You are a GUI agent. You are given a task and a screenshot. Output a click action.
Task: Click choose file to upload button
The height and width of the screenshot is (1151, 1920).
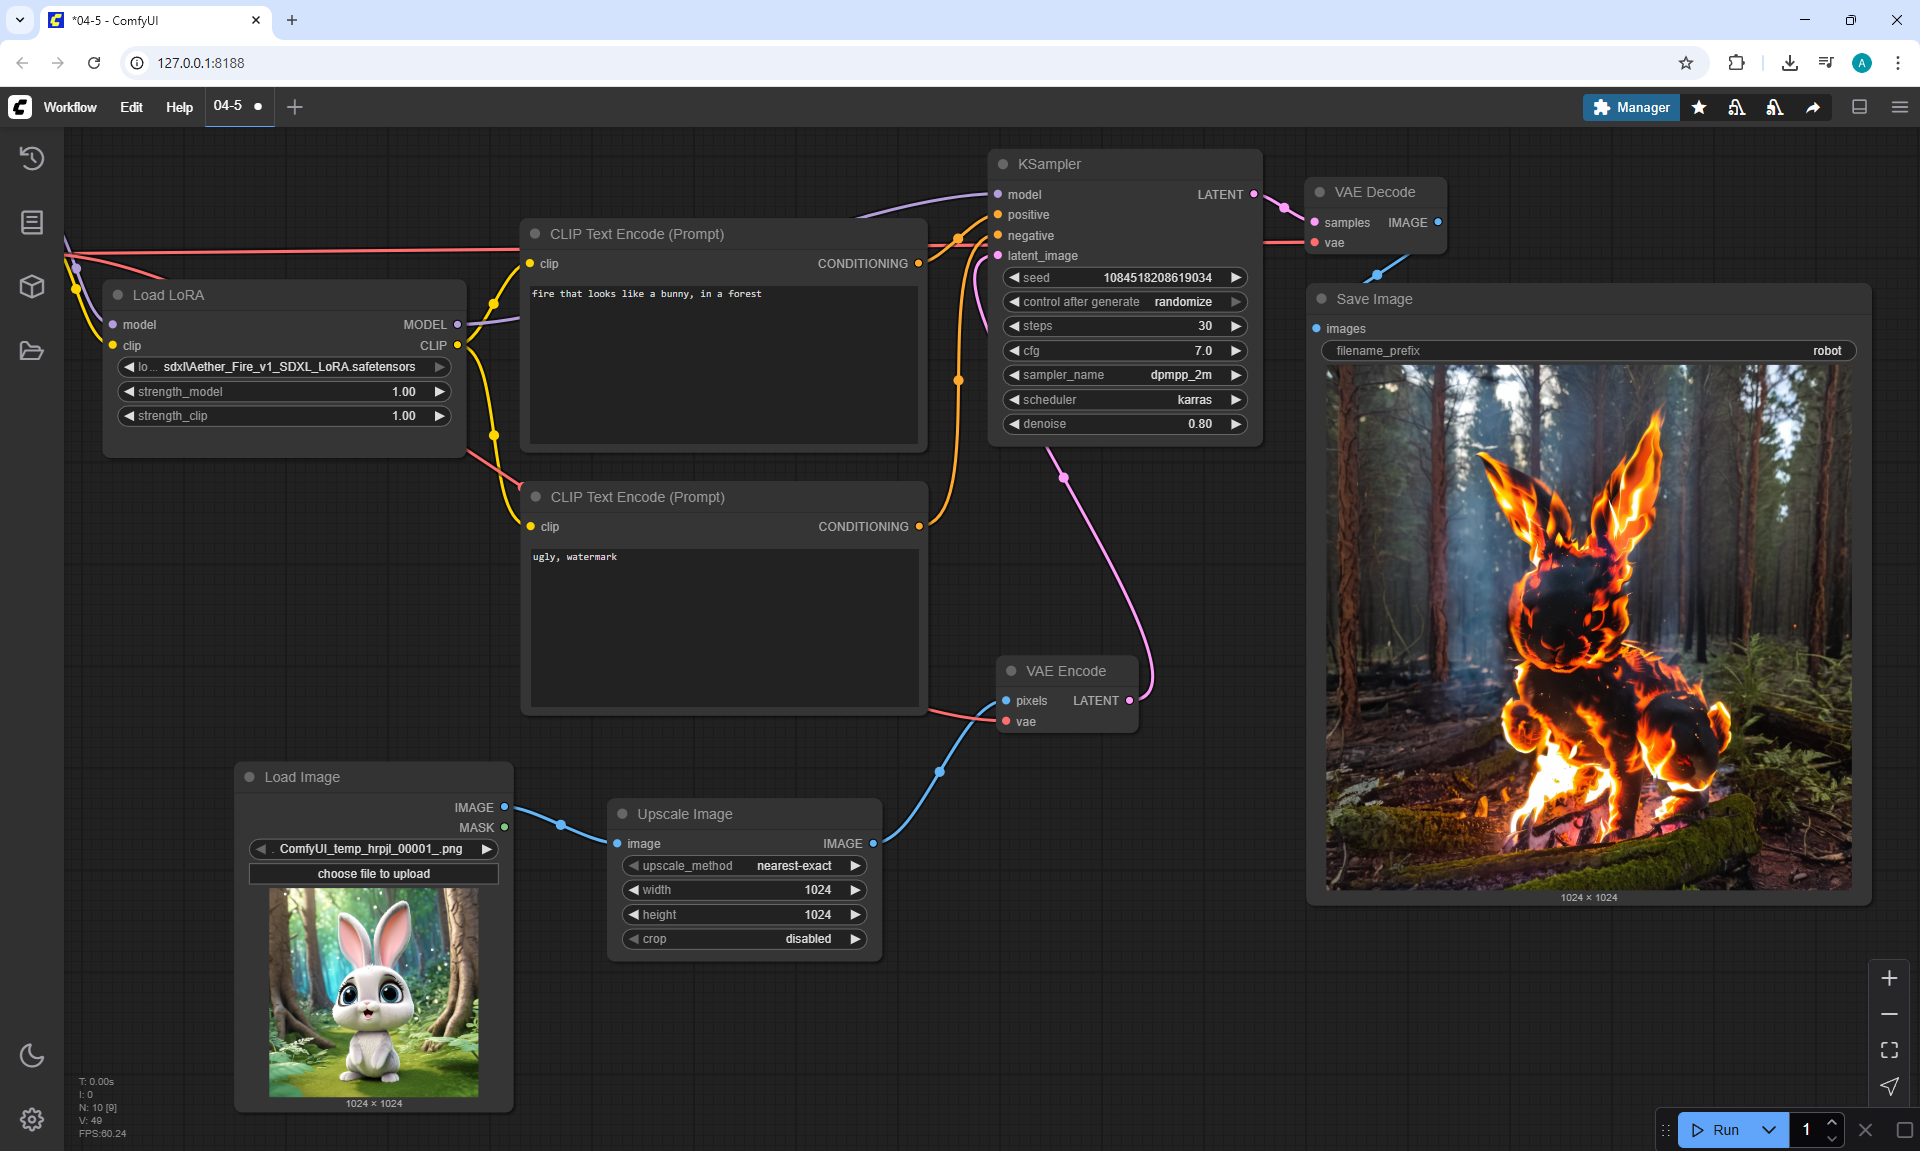click(374, 874)
